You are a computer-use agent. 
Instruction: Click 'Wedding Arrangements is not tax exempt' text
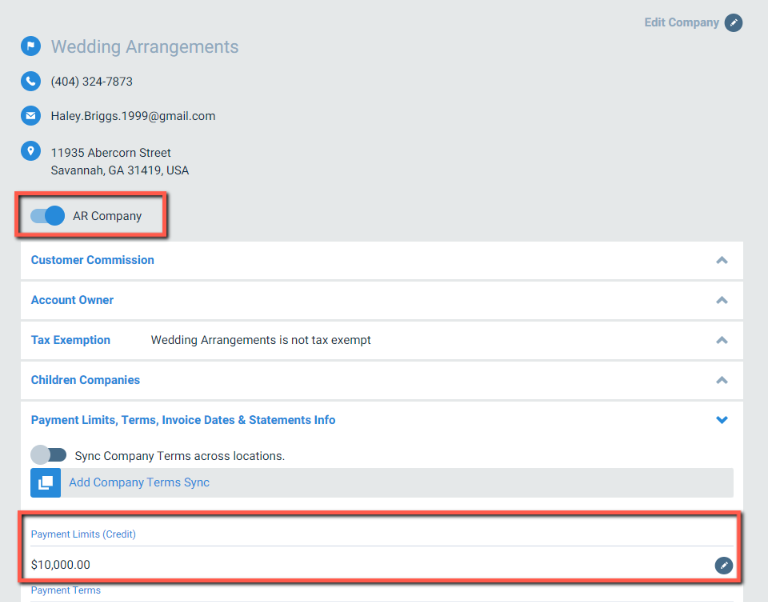(261, 340)
